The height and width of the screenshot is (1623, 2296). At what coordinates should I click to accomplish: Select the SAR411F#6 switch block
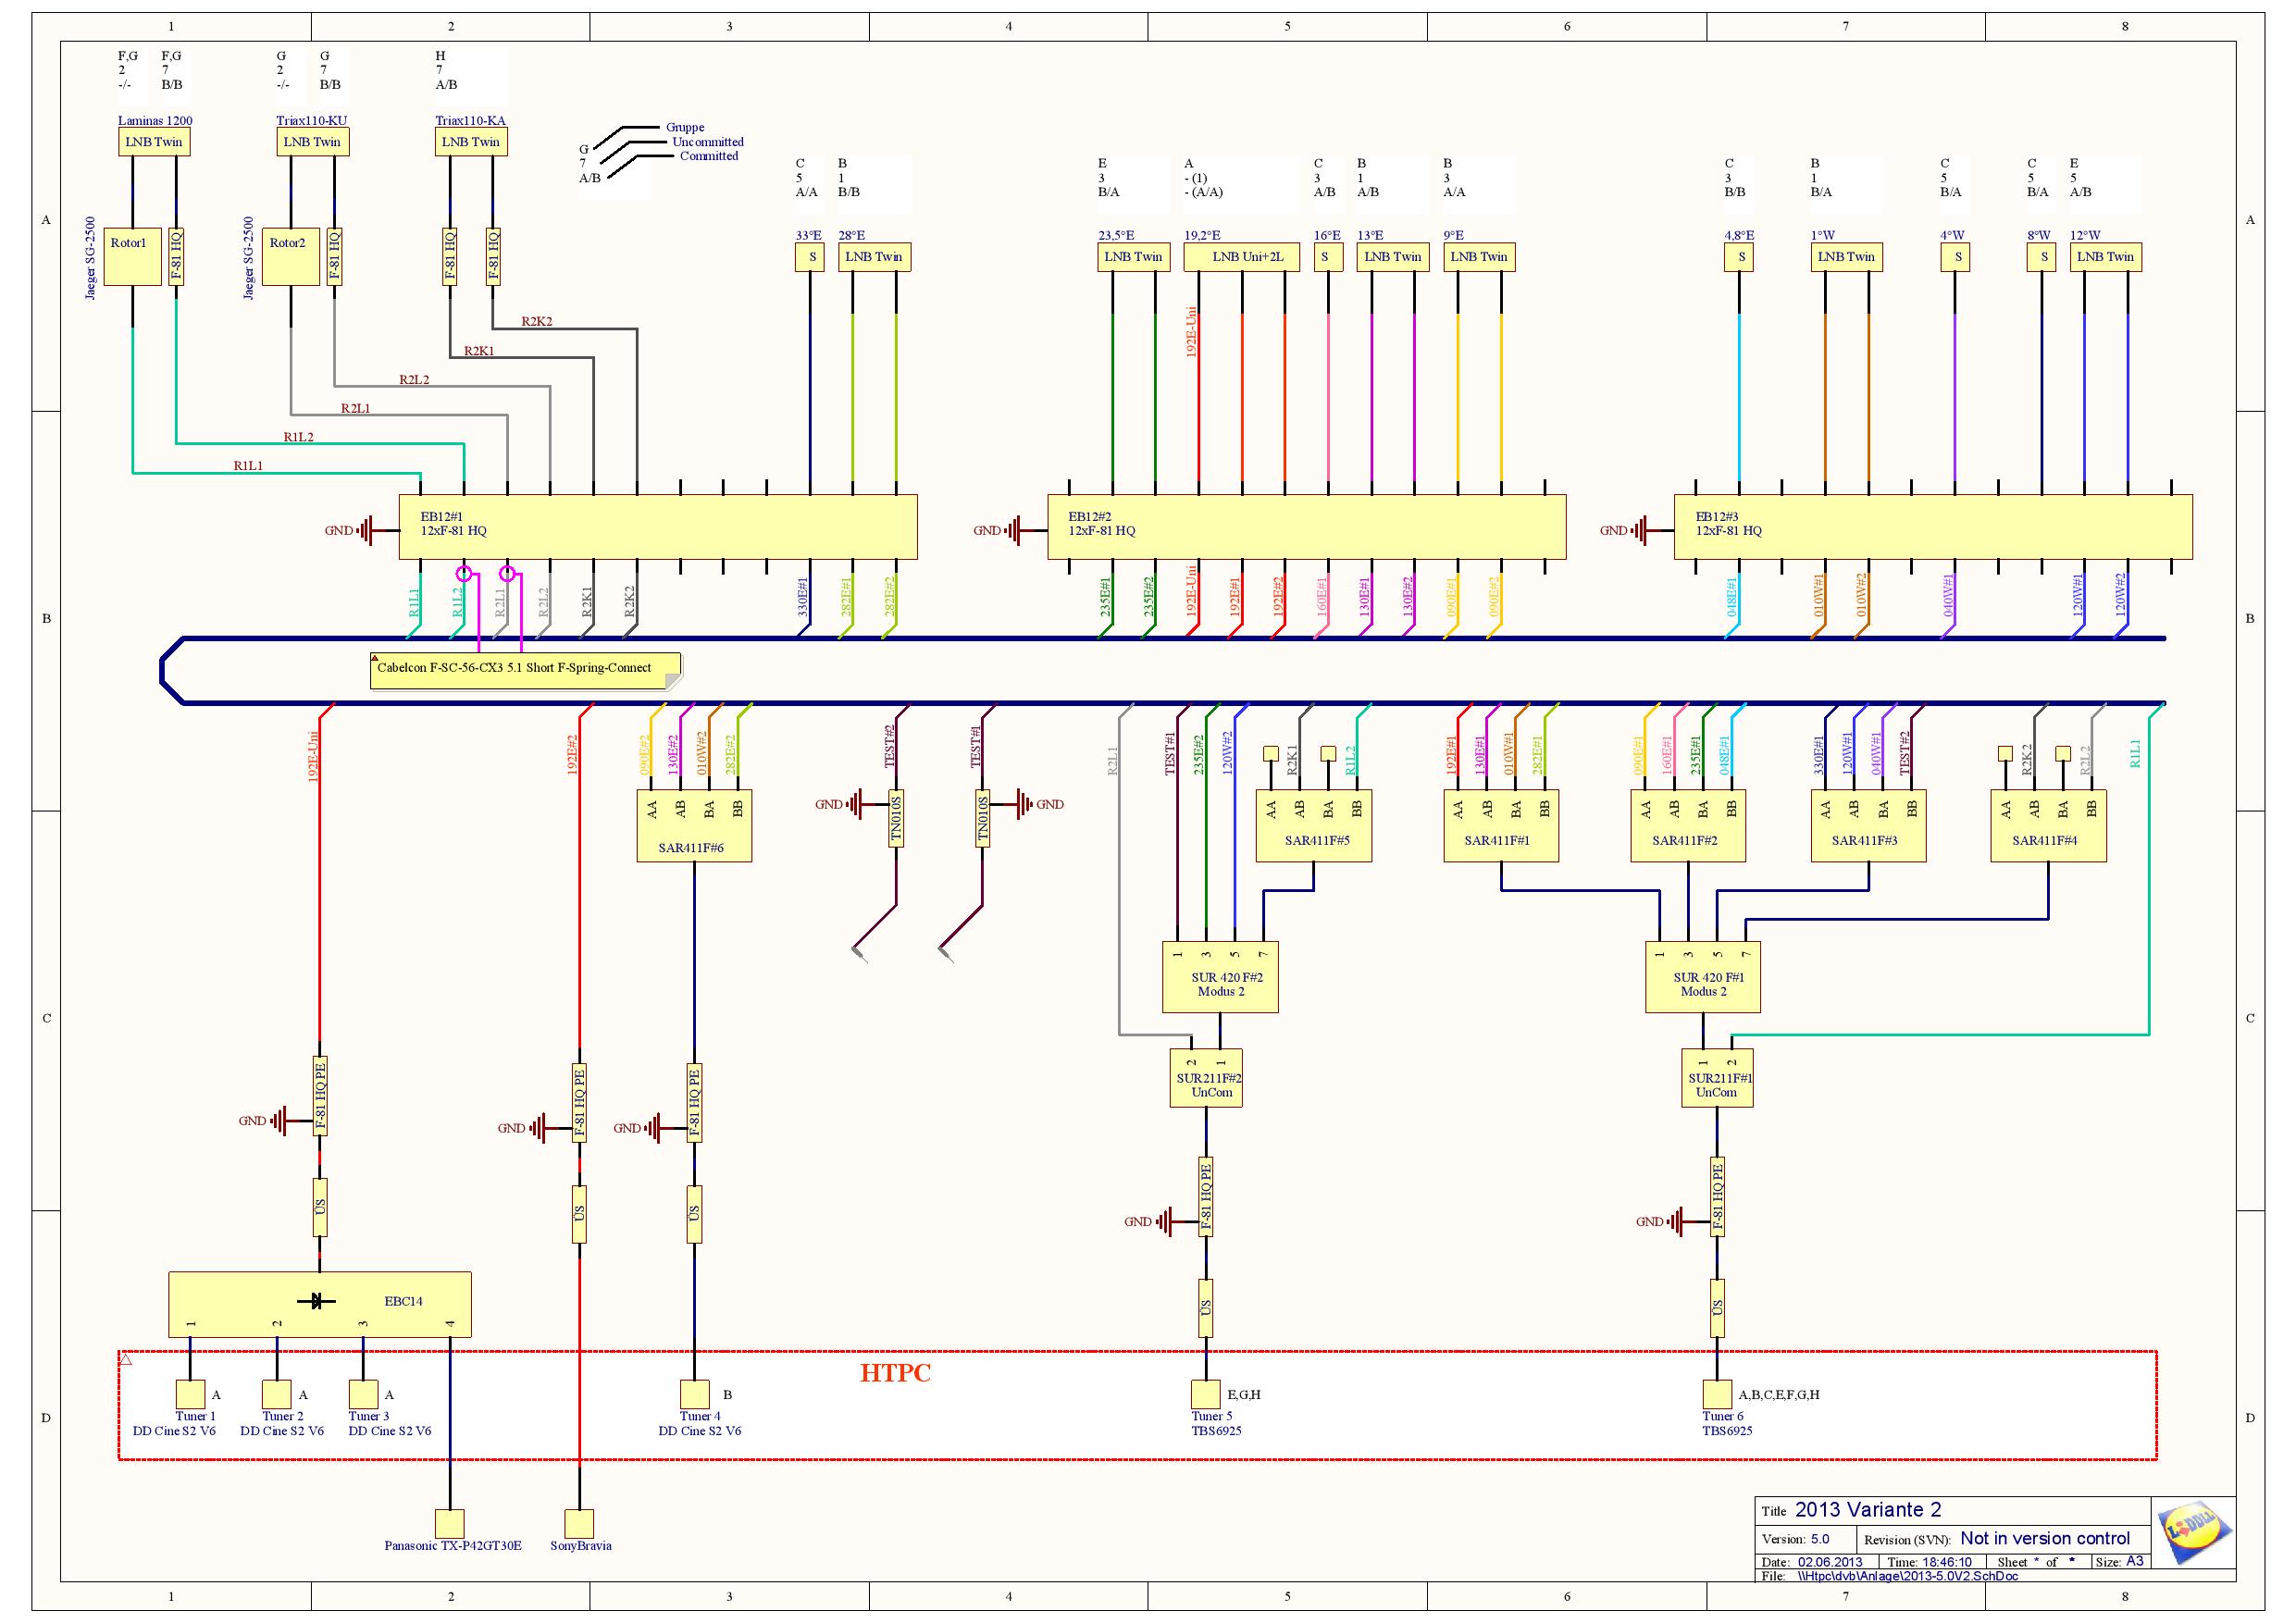694,826
